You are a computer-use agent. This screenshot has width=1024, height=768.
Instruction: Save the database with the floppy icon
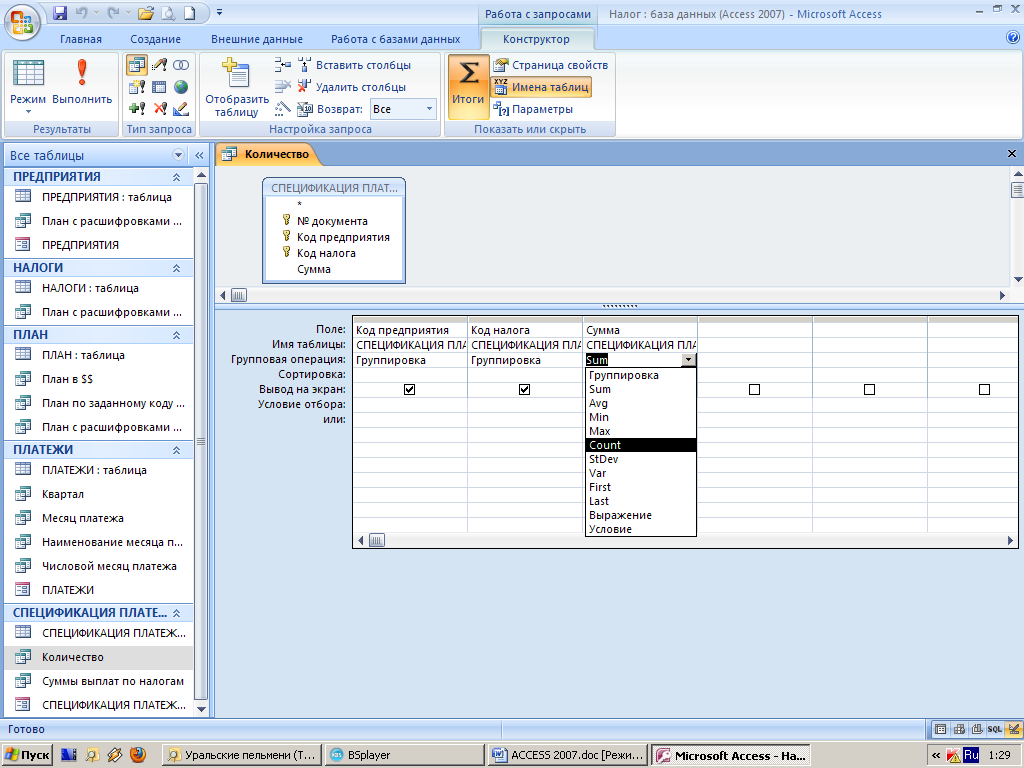60,12
